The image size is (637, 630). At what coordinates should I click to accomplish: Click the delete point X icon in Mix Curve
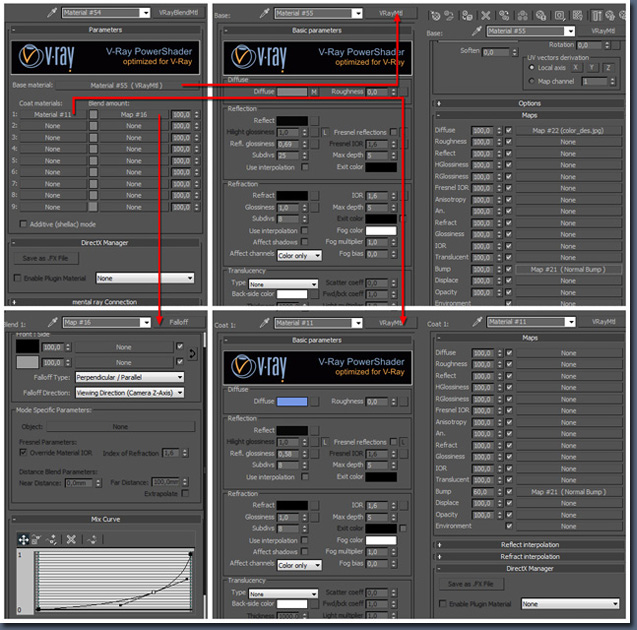tap(71, 539)
